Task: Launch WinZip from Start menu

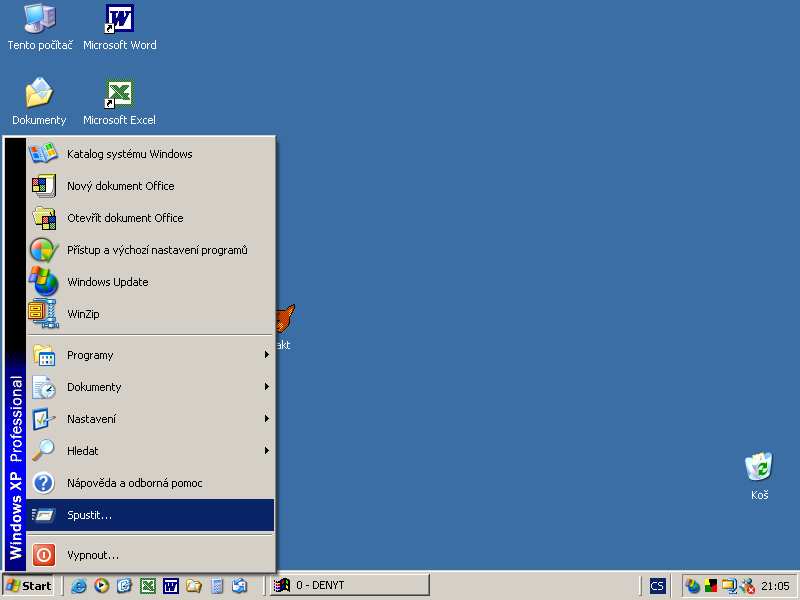Action: pyautogui.click(x=150, y=314)
